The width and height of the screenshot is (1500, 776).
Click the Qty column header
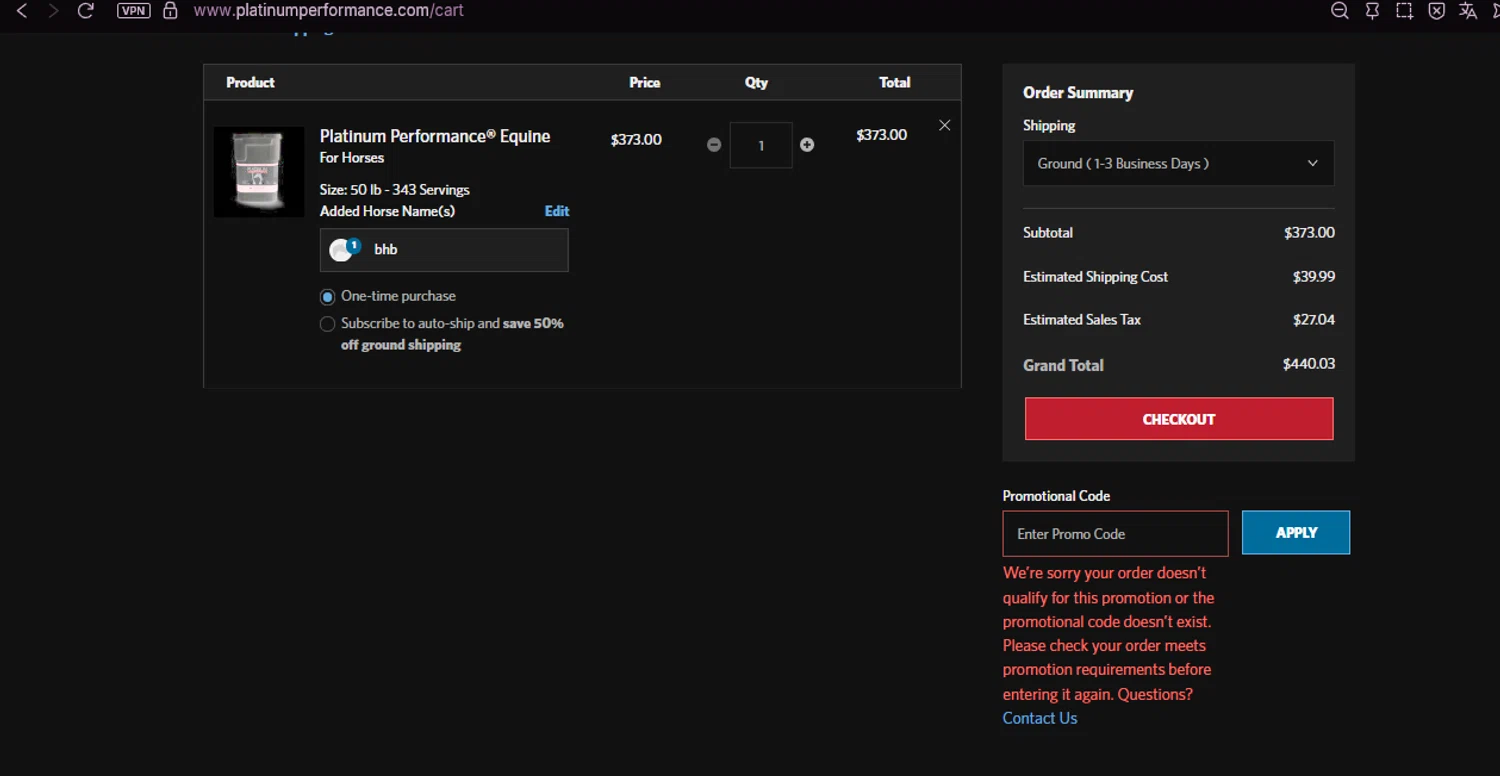[756, 82]
